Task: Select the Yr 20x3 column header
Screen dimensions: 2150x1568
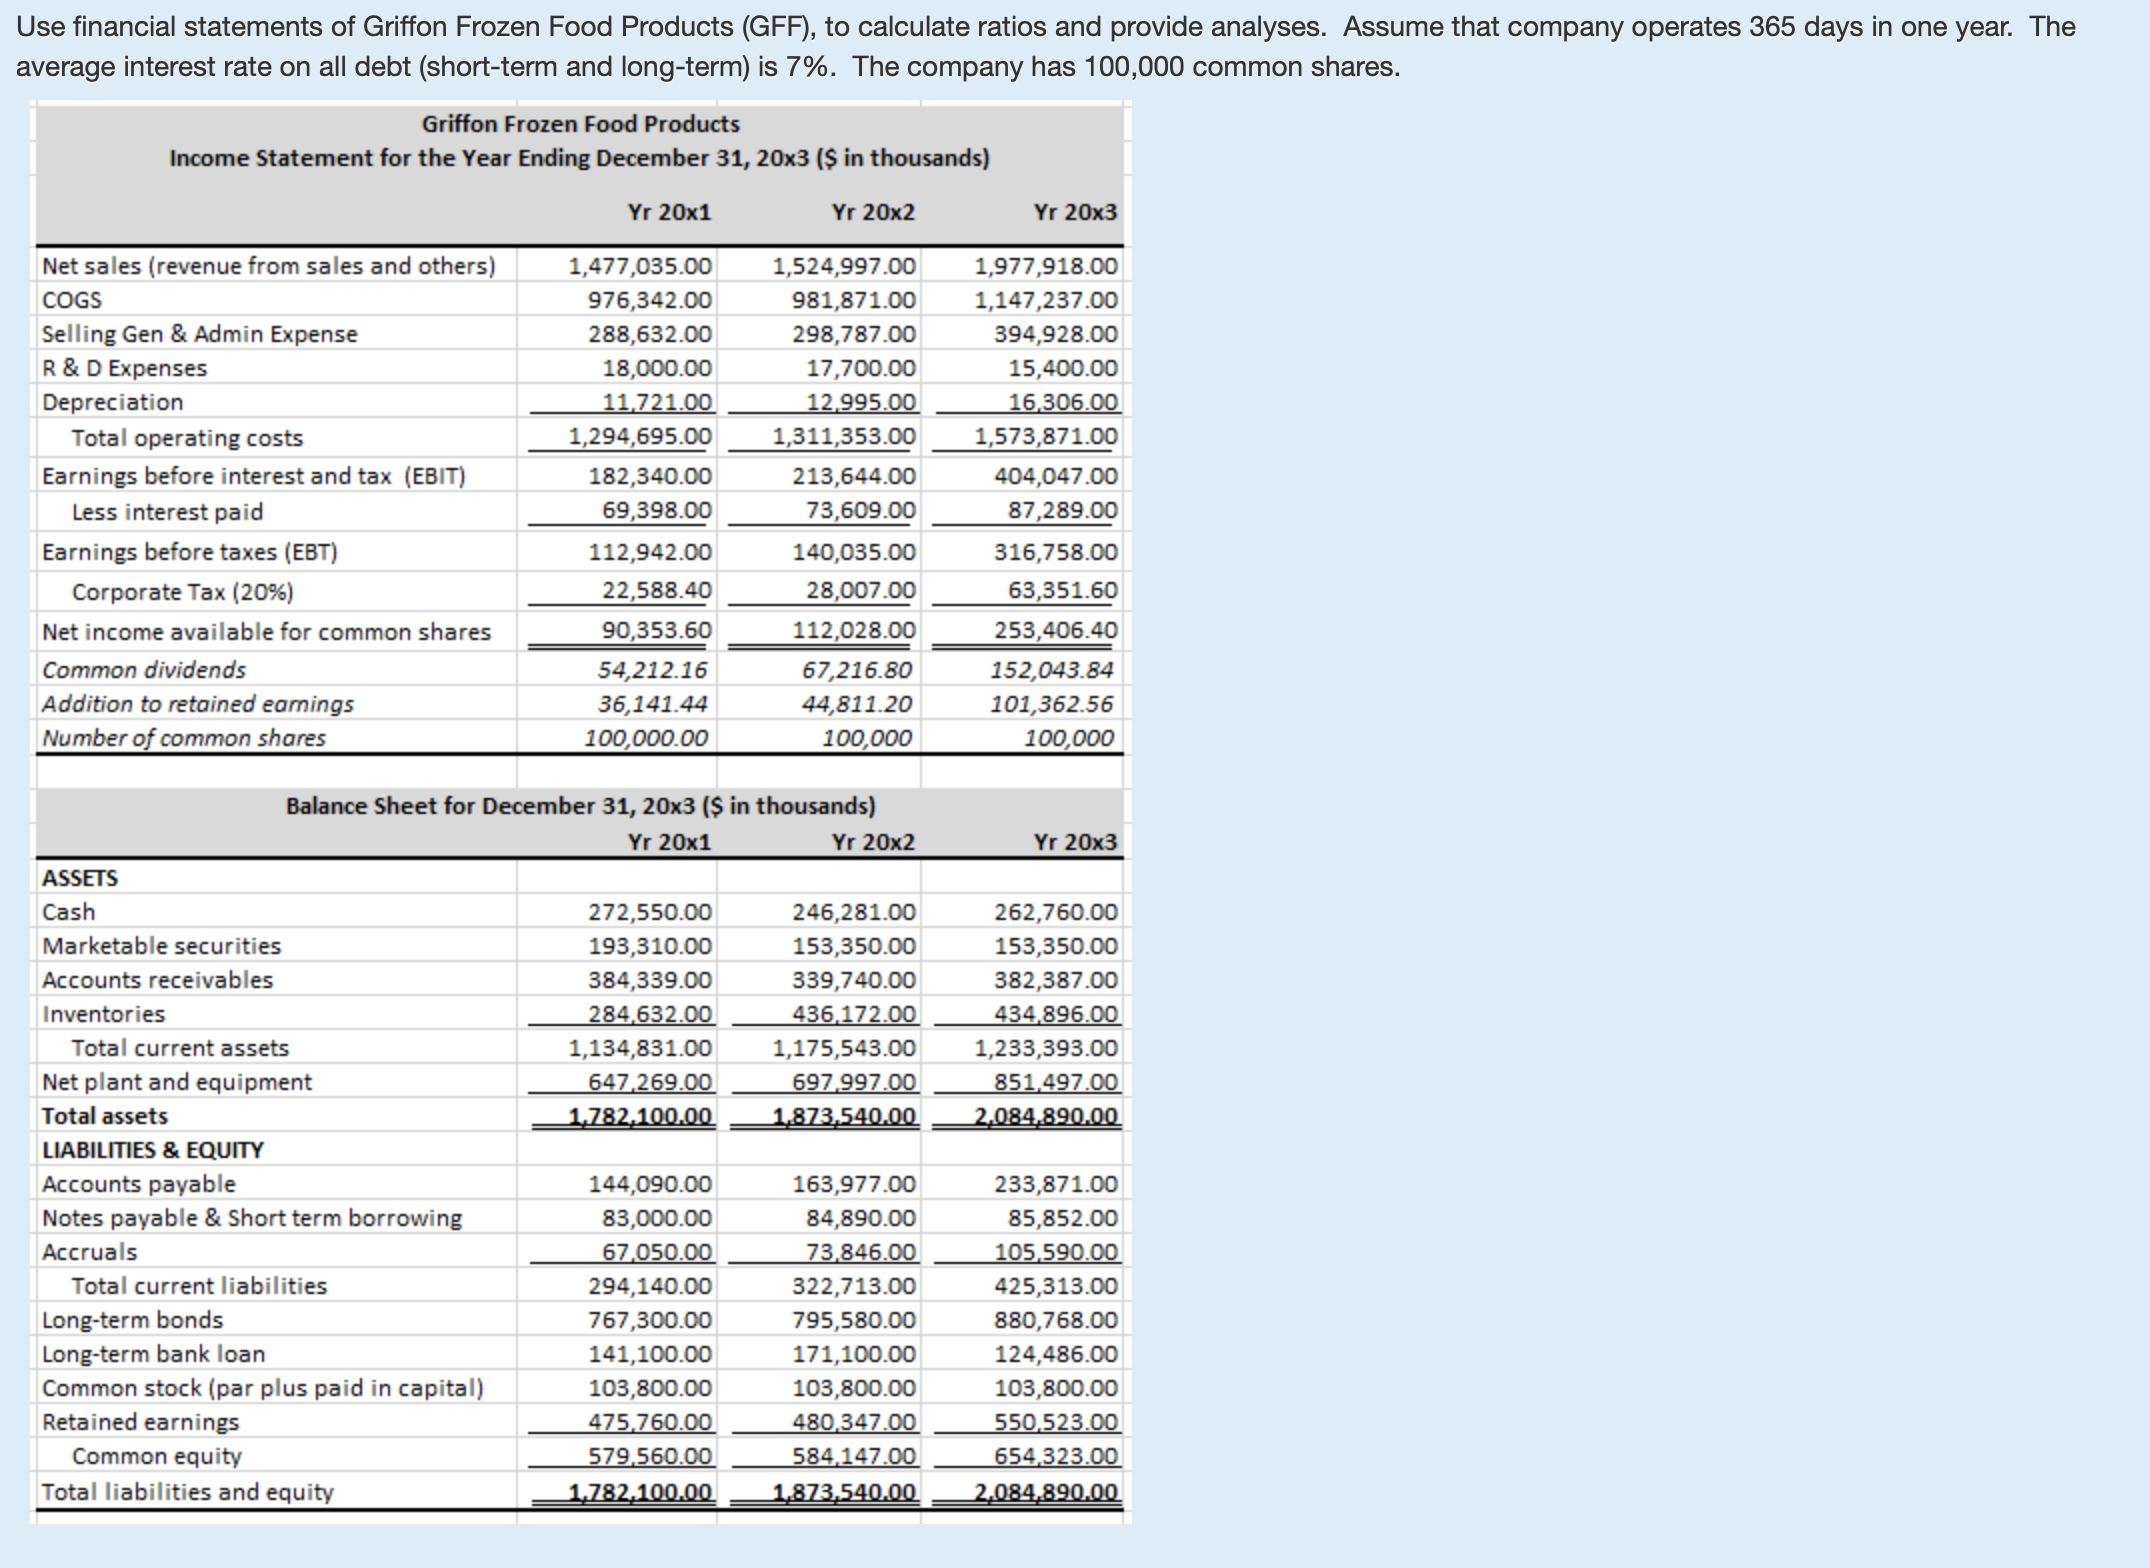Action: [x=1075, y=212]
